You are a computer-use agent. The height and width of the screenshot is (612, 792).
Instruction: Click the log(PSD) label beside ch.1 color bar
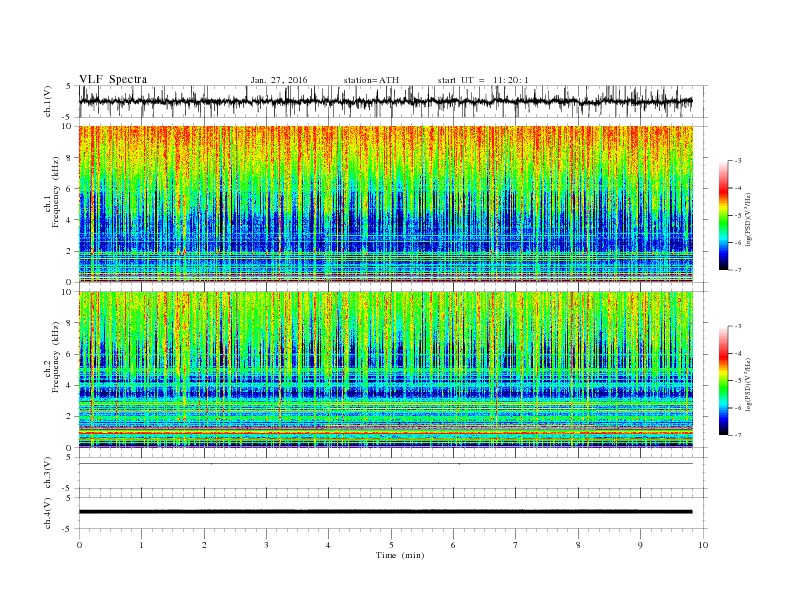(749, 219)
